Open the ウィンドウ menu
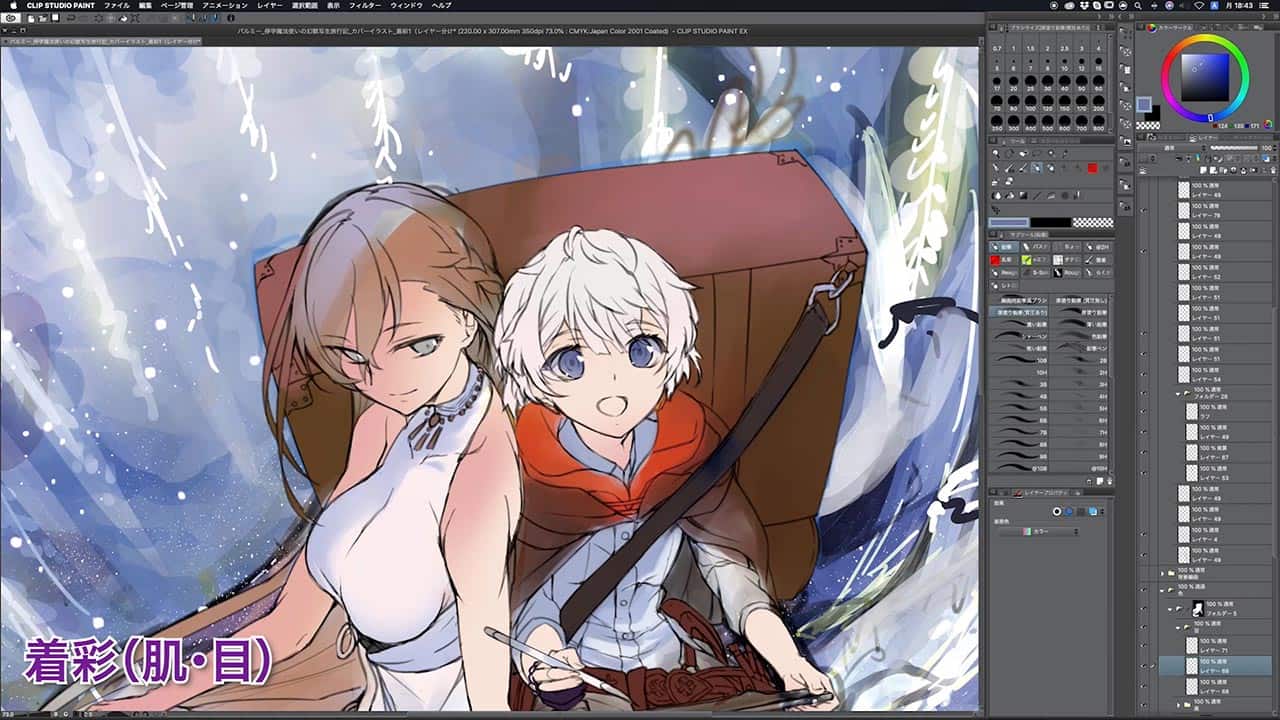The image size is (1280, 720). (406, 5)
